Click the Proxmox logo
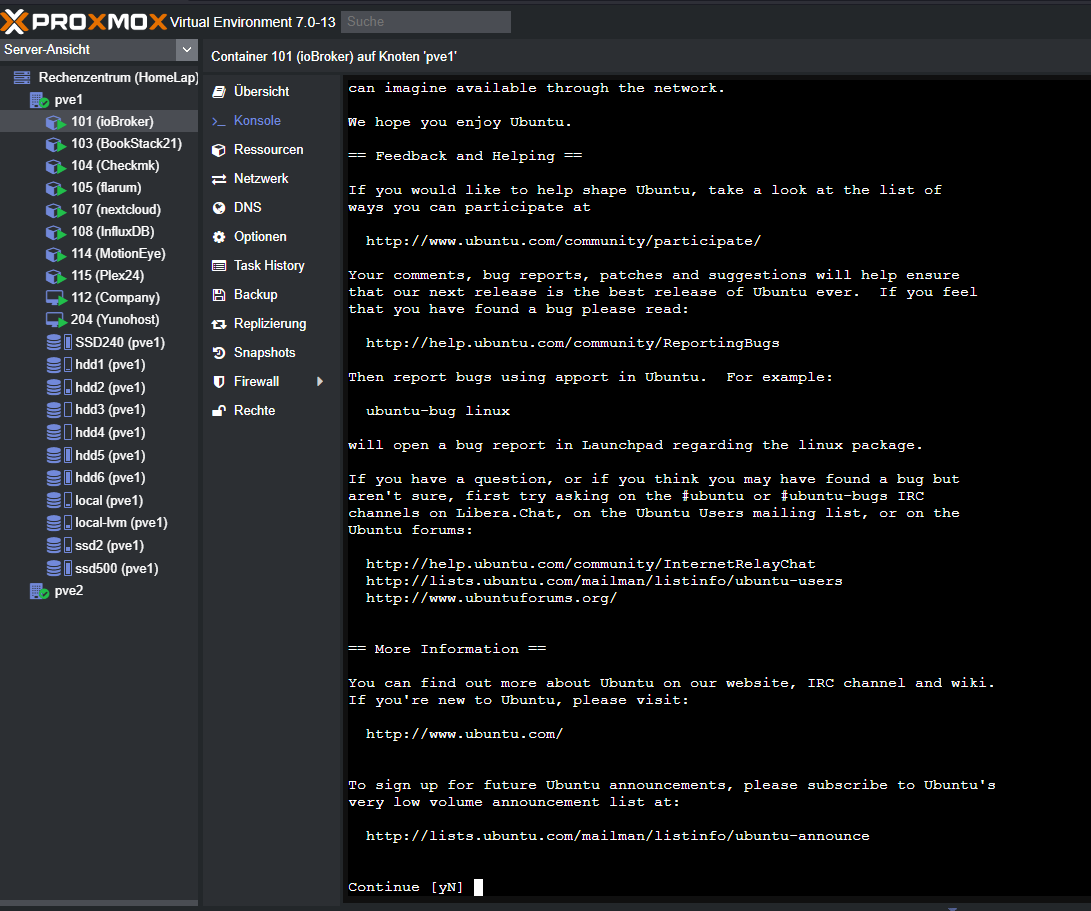1091x911 pixels. coord(84,22)
